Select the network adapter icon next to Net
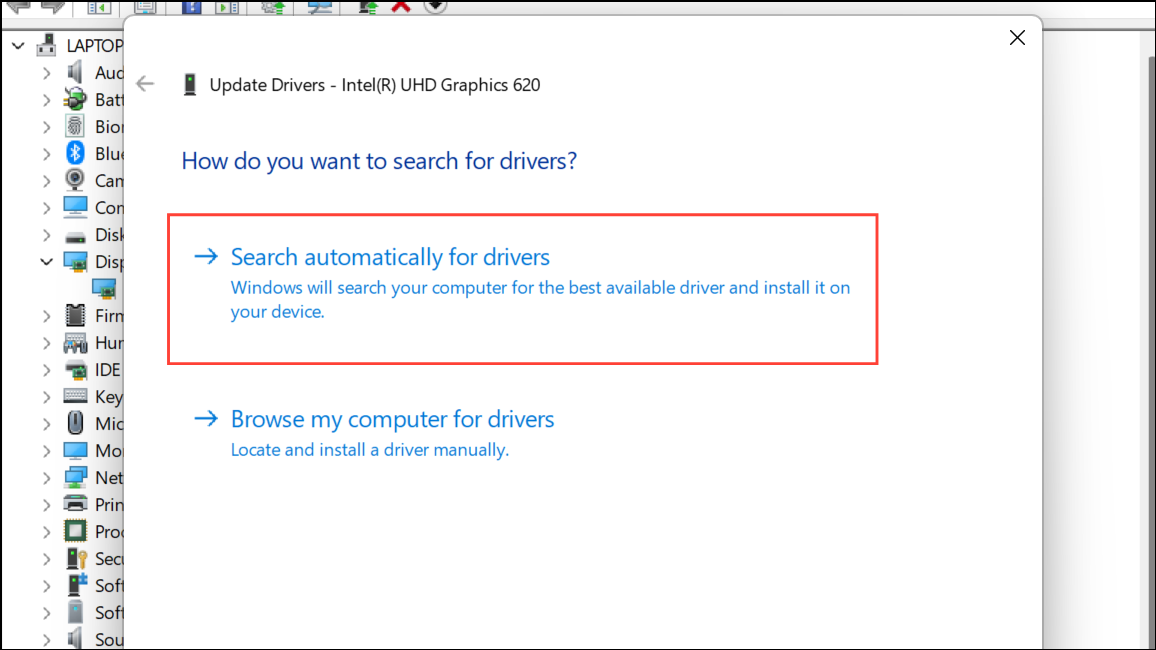This screenshot has height=650, width=1156. tap(75, 478)
